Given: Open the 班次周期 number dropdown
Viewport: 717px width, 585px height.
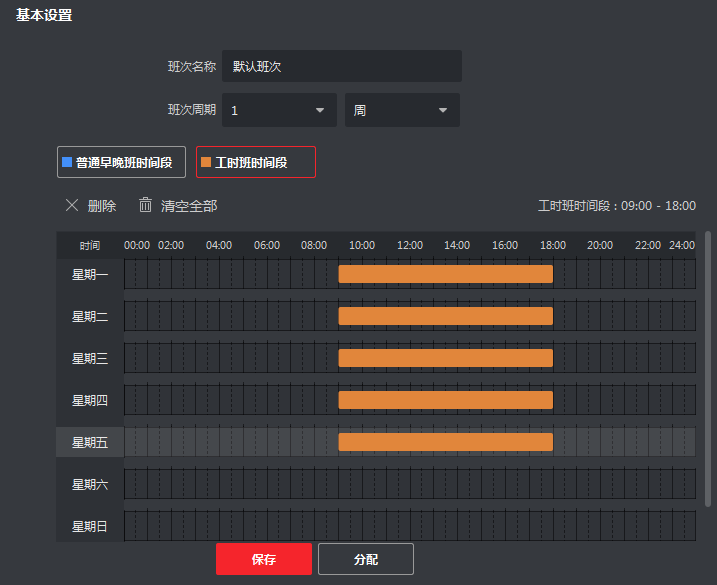Looking at the screenshot, I should point(279,110).
